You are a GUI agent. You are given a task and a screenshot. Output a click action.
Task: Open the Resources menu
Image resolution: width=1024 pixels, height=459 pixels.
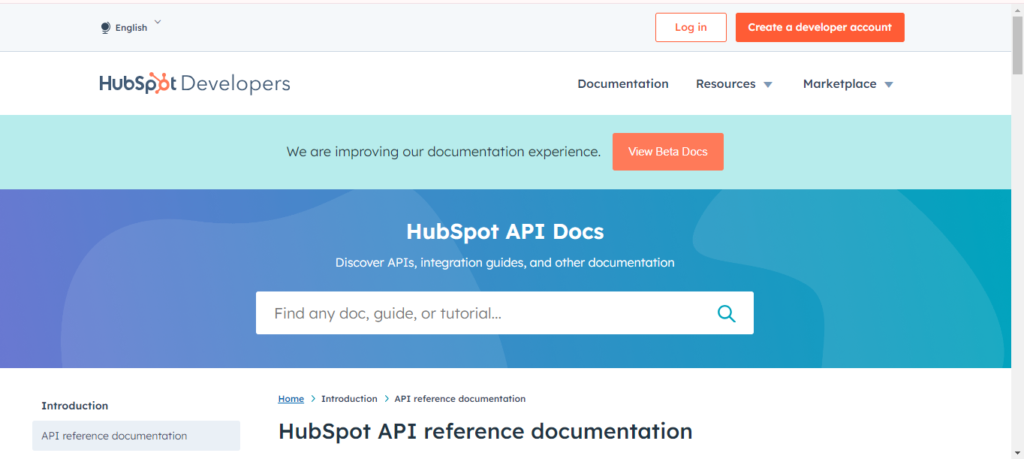(726, 84)
